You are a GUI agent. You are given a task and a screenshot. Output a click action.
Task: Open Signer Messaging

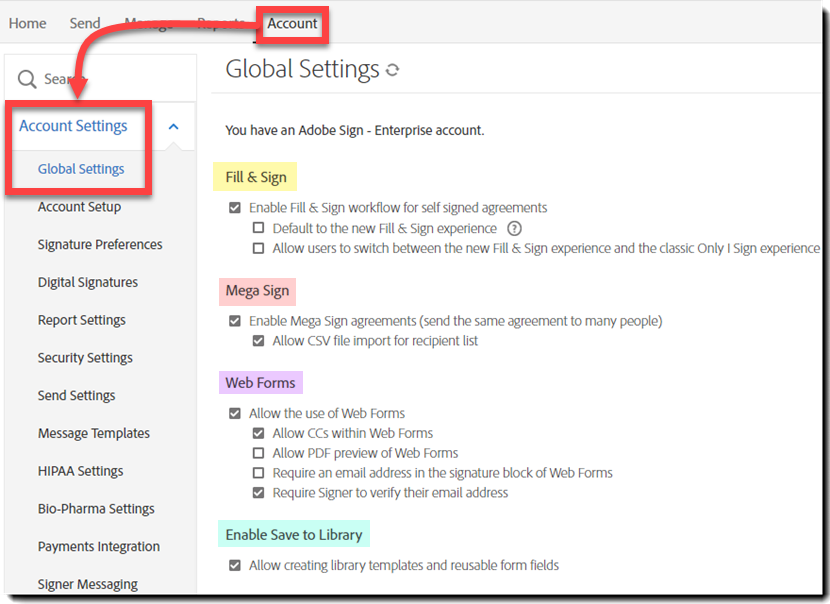click(x=88, y=584)
